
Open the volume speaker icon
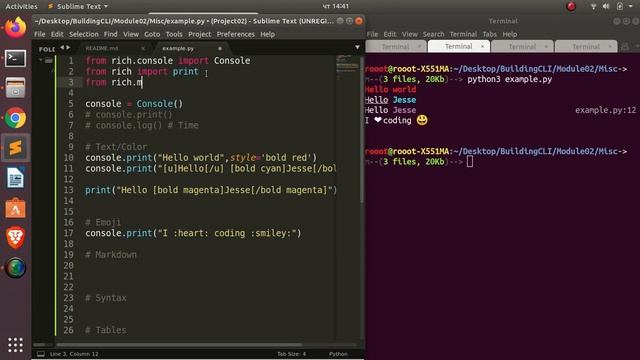coord(606,6)
